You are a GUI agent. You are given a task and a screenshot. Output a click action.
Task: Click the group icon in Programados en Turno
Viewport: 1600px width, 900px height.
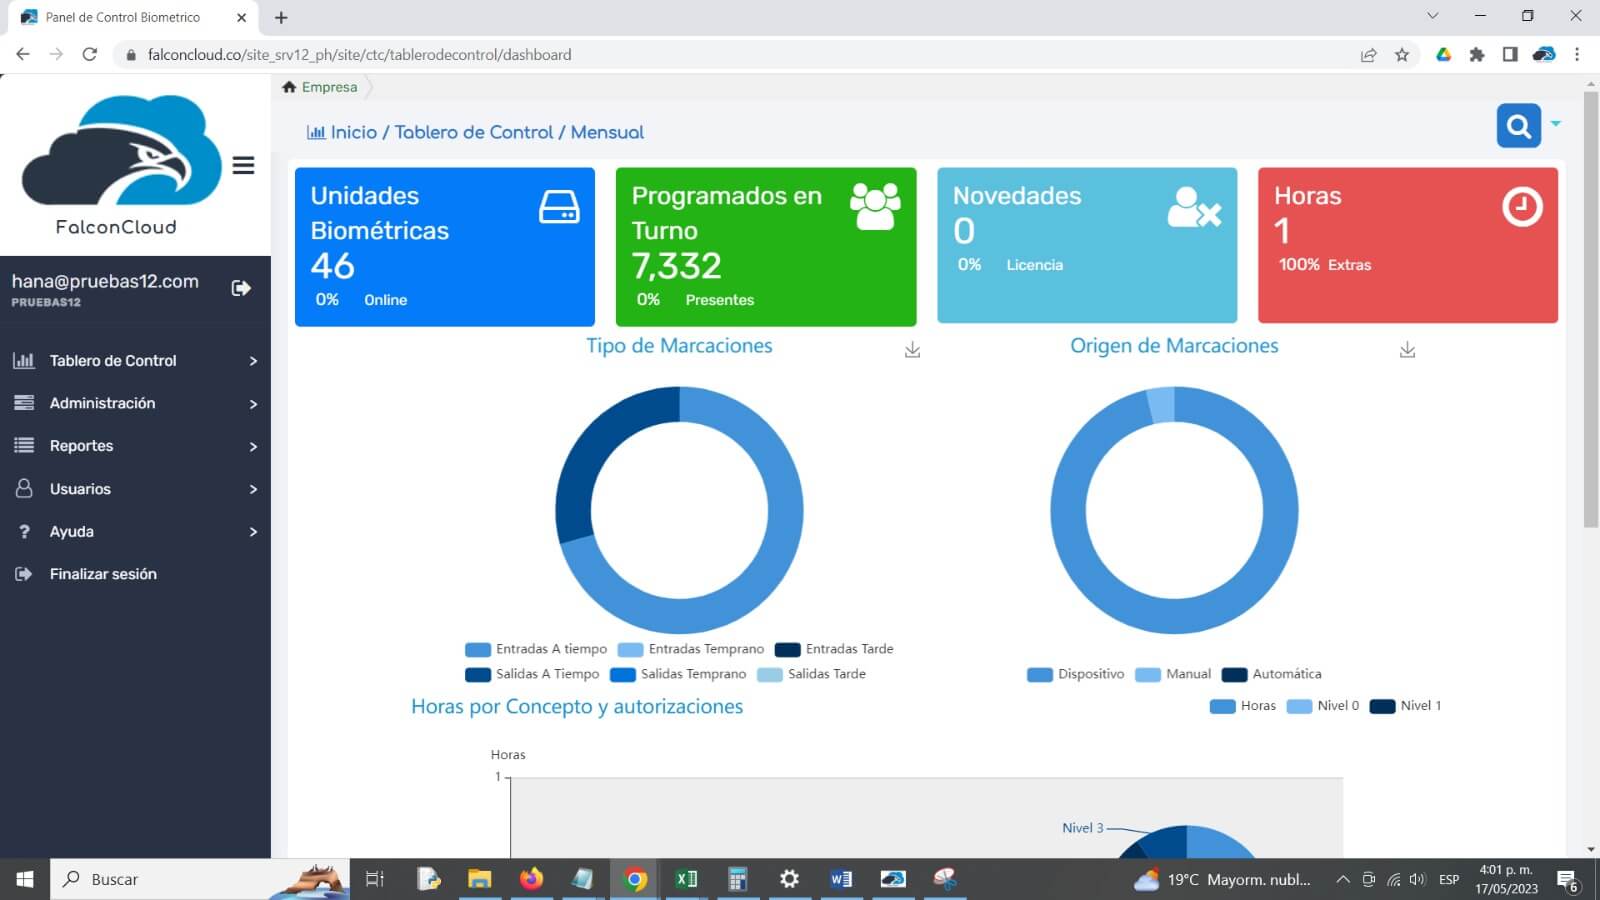coord(875,206)
